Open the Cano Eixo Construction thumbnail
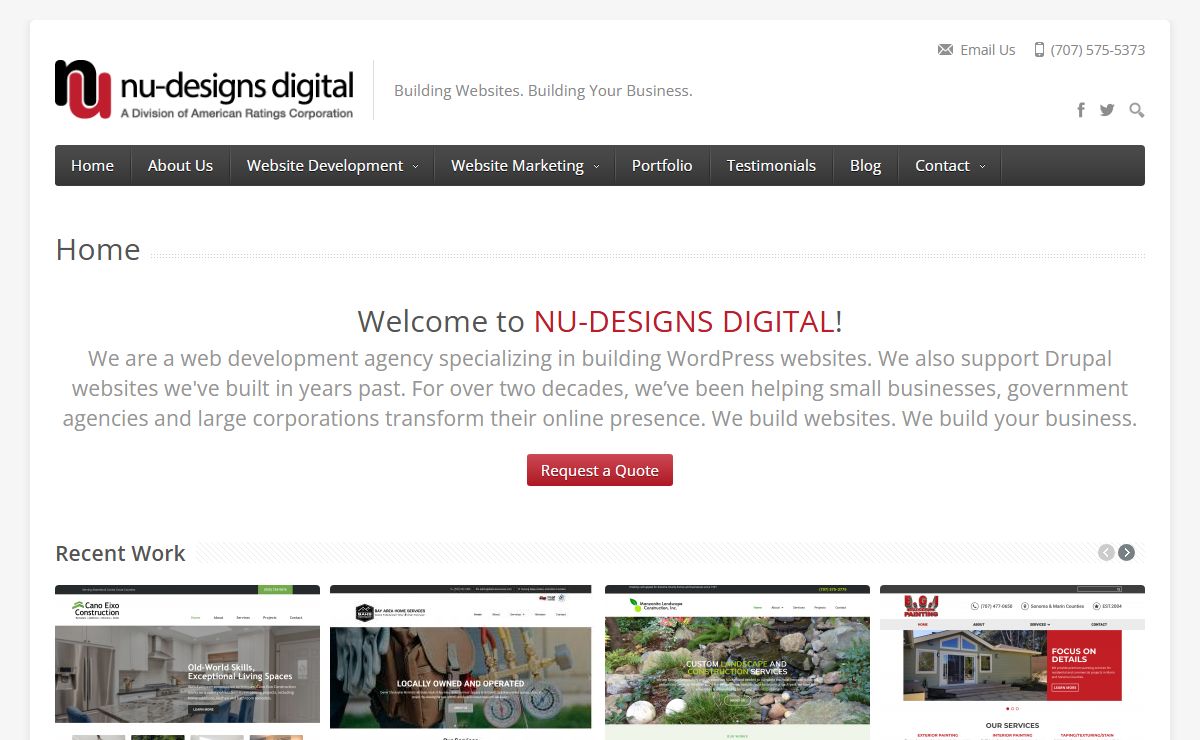This screenshot has width=1200, height=740. click(x=187, y=662)
